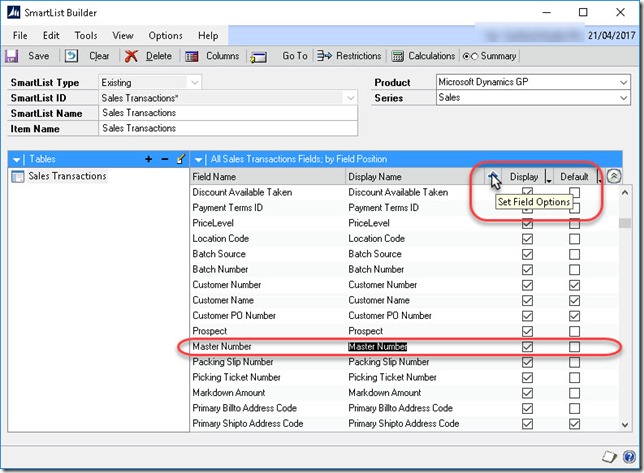Click the Primary Billto Address Code field name
This screenshot has height=473, width=644.
(x=244, y=408)
